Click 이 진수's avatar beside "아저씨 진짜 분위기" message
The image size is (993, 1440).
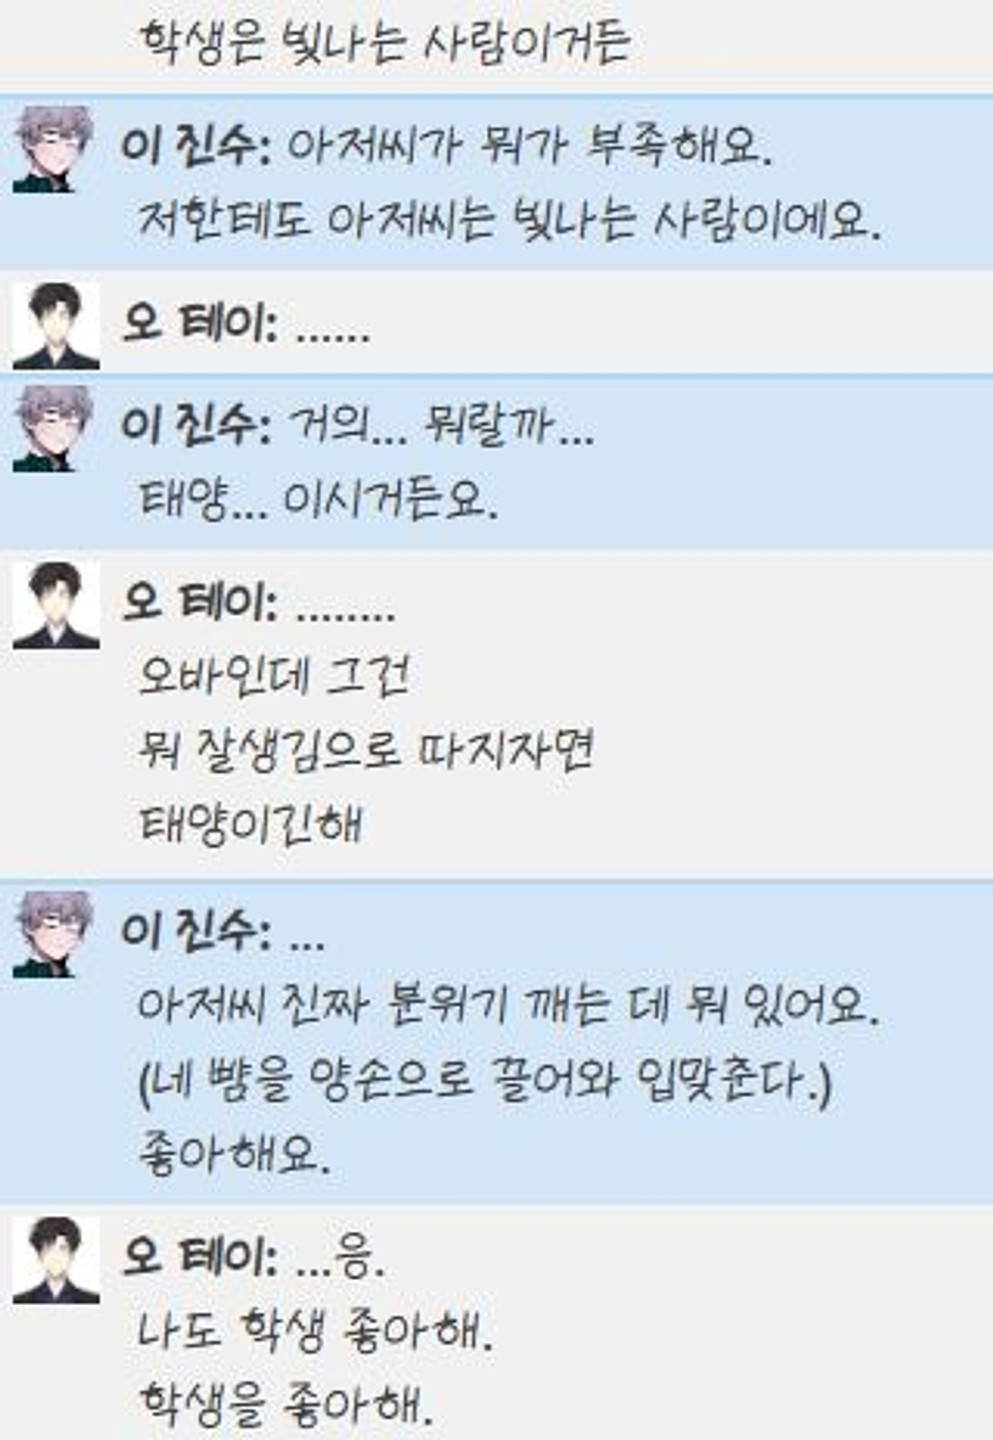55,934
